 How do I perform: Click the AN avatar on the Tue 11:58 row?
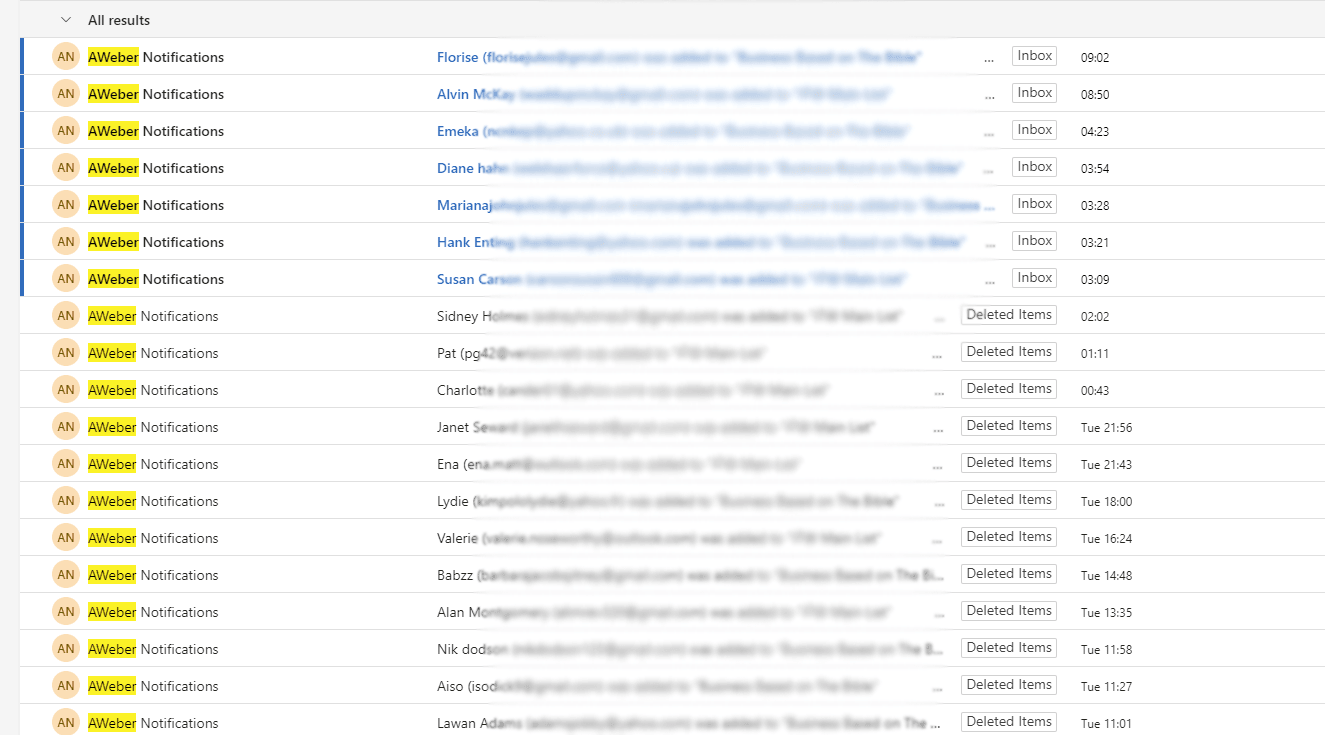point(66,649)
